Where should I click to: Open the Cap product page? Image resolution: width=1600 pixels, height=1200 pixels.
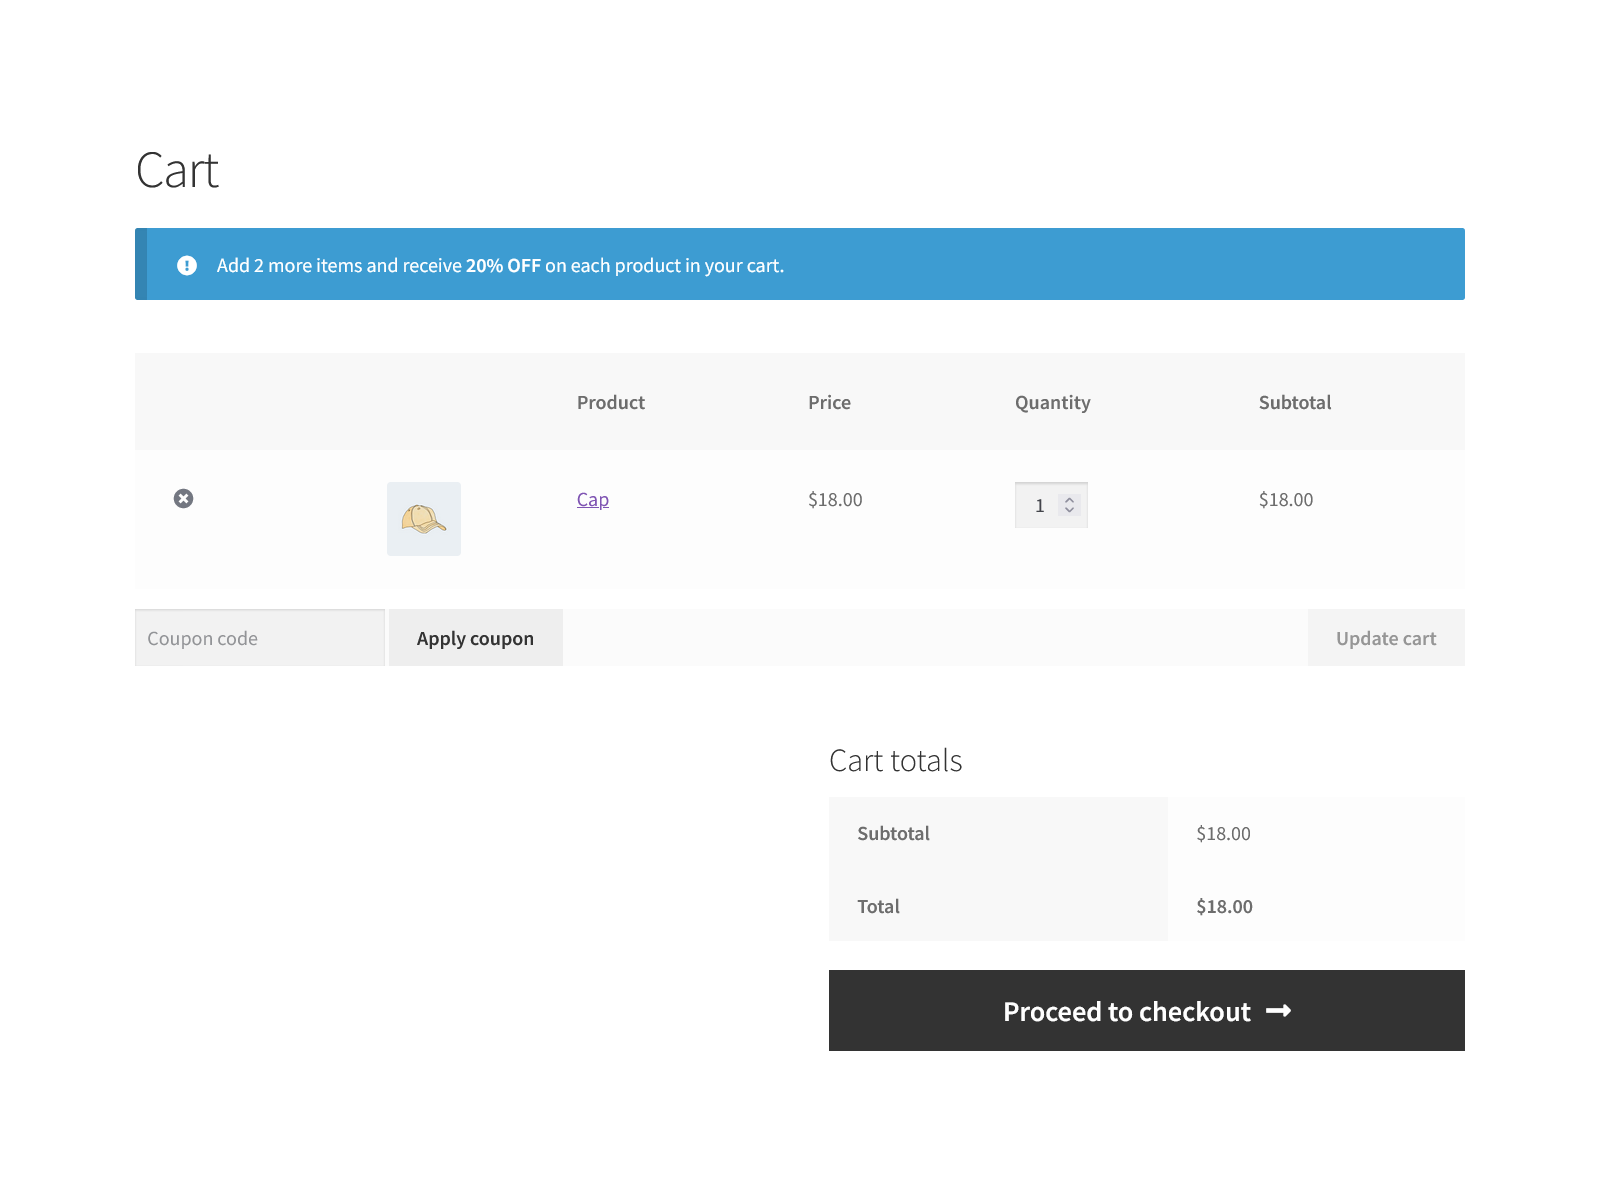(592, 499)
